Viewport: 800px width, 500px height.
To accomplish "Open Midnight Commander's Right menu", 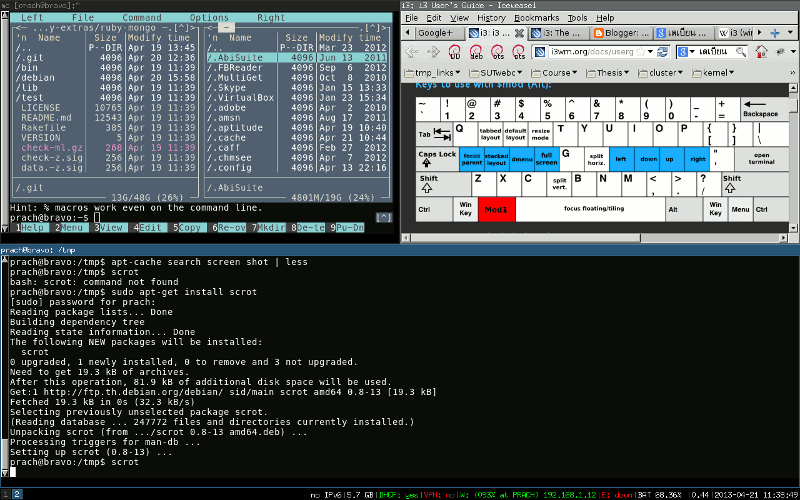I will coord(271,18).
